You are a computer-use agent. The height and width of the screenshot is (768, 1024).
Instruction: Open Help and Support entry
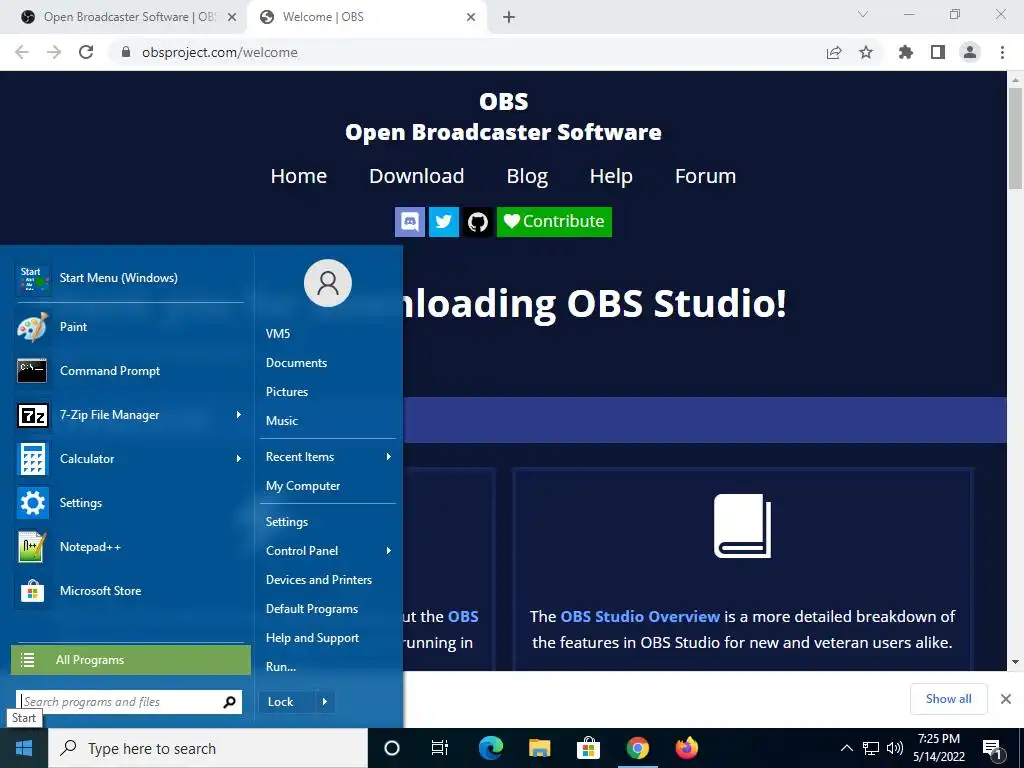(x=312, y=638)
